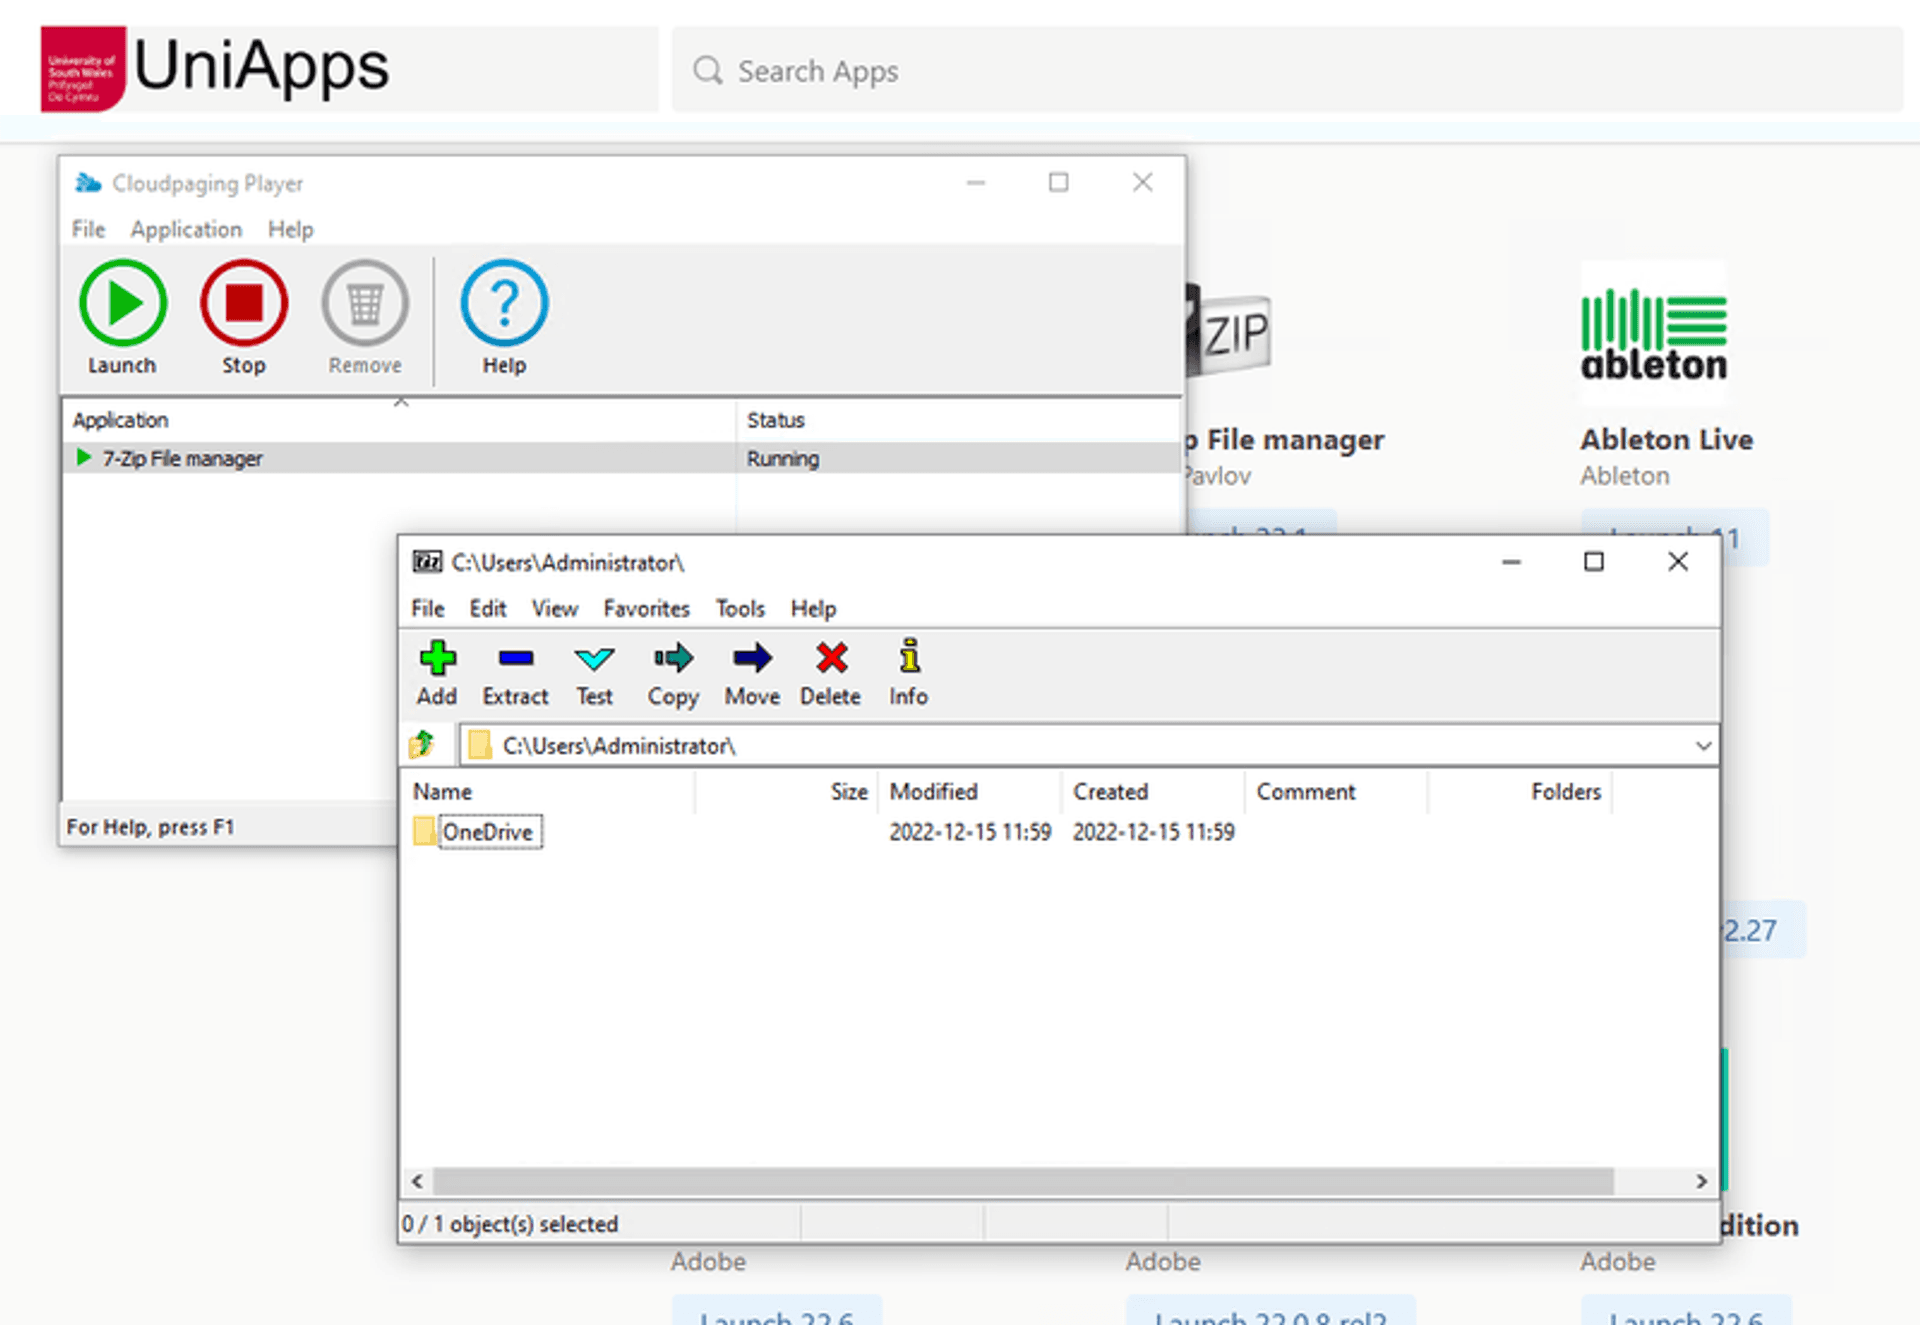Click the Move arrow icon in 7-Zip

pyautogui.click(x=752, y=658)
